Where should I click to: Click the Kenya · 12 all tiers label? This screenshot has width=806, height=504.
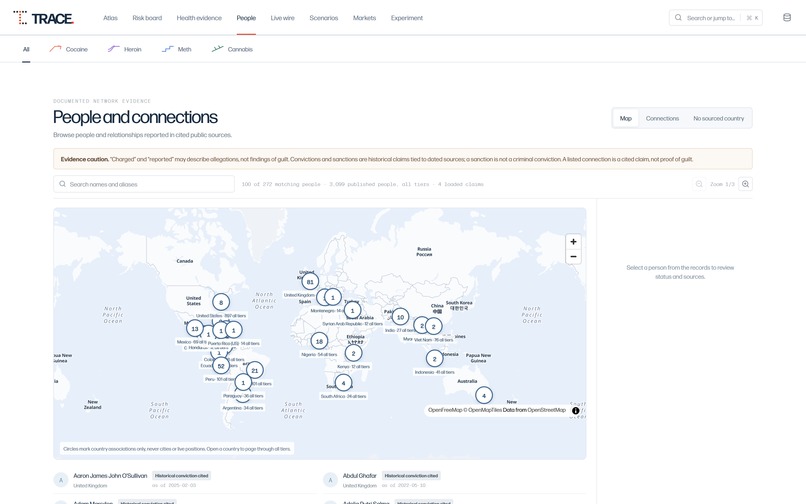353,367
